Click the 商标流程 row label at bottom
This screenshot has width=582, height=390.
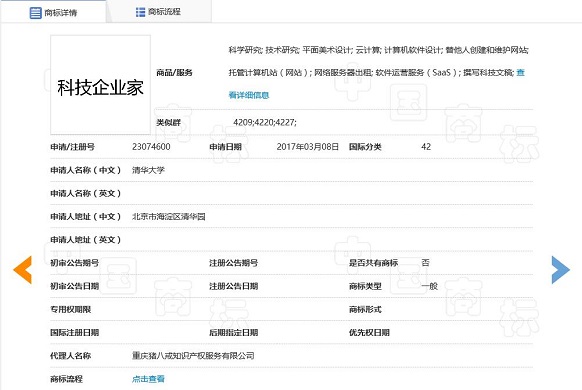(66, 379)
